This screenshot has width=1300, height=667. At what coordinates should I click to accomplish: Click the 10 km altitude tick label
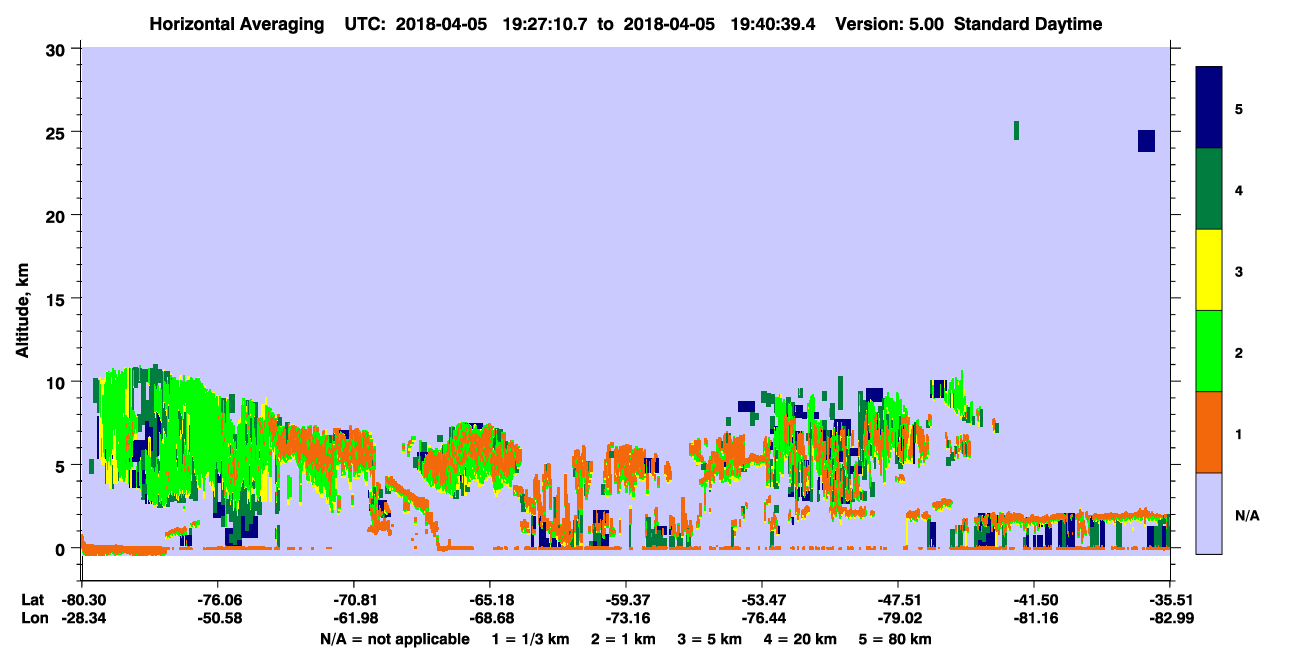tap(58, 382)
